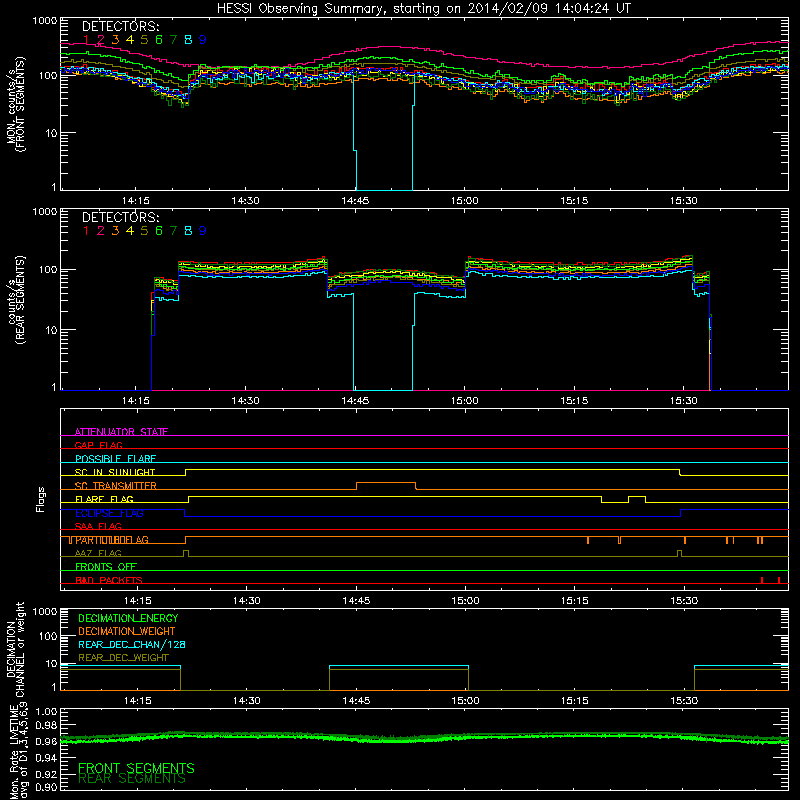Click the REAR_DEC_WEIGHT legend label
This screenshot has height=800, width=800.
tap(123, 658)
